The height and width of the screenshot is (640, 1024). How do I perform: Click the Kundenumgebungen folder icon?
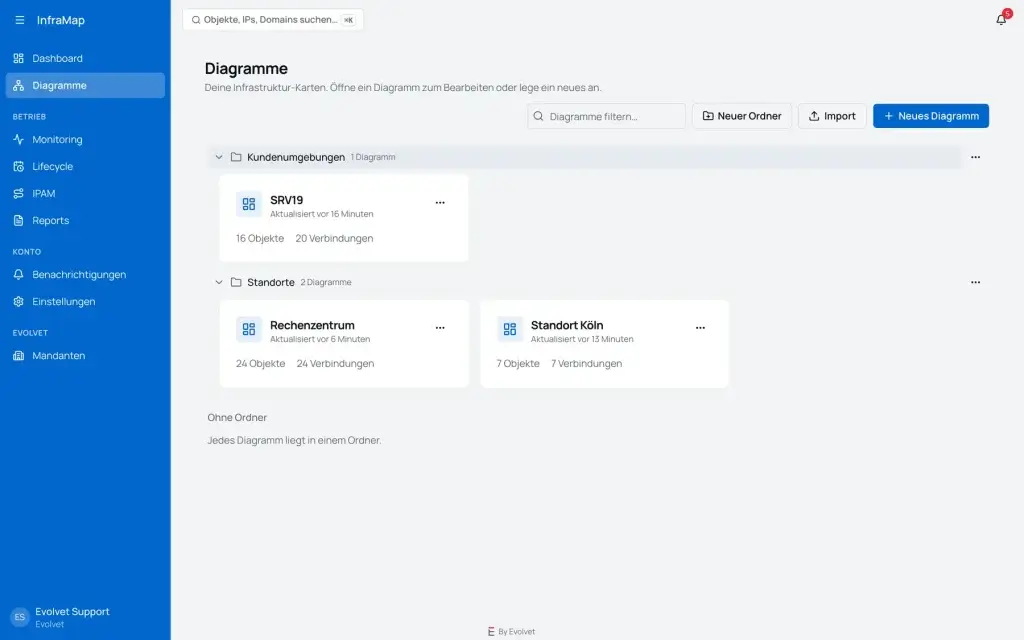click(x=236, y=157)
